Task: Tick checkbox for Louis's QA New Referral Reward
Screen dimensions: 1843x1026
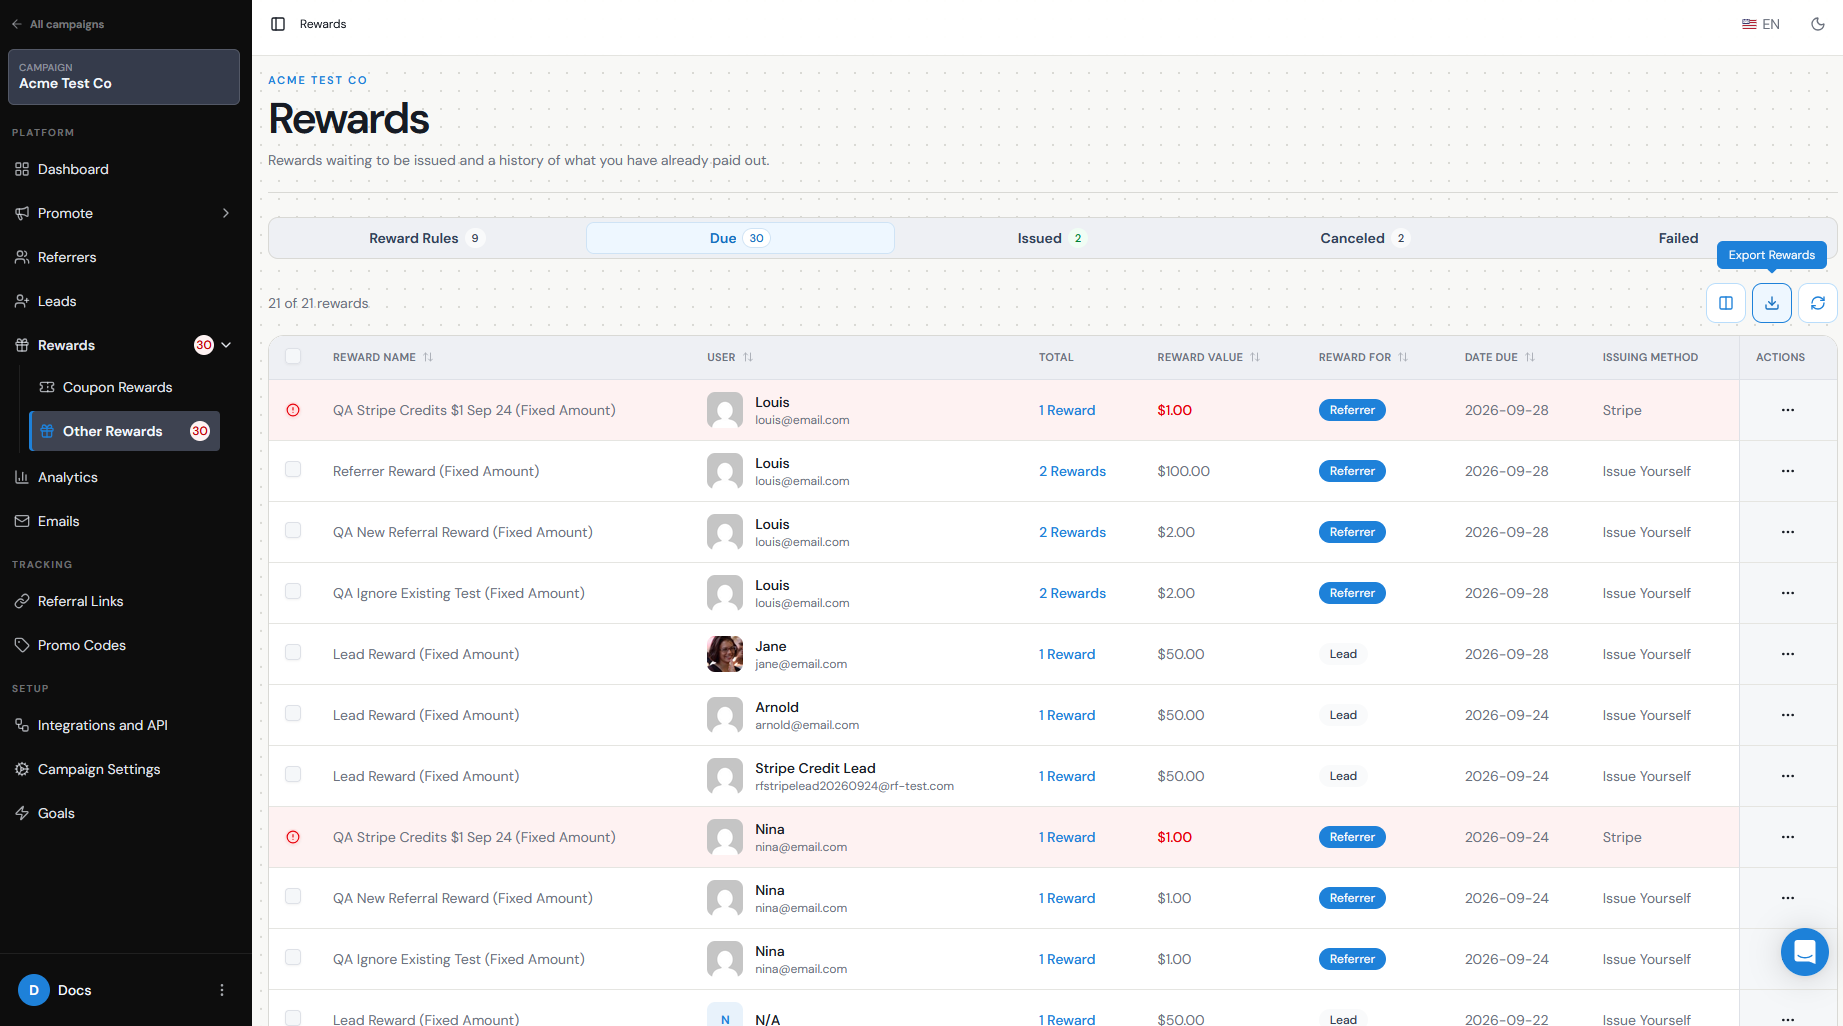Action: pos(293,531)
